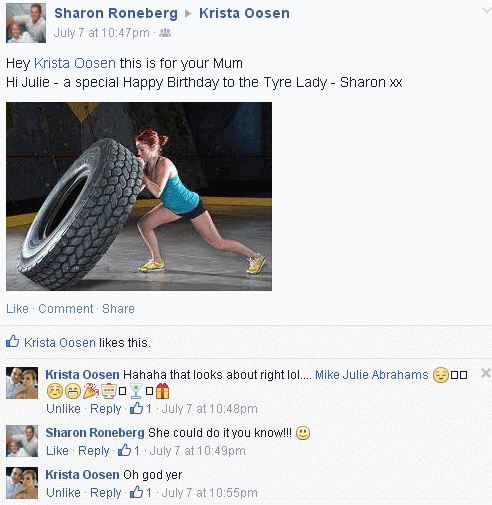
Task: Open Sharon's avatar beside her comment
Action: point(22,441)
